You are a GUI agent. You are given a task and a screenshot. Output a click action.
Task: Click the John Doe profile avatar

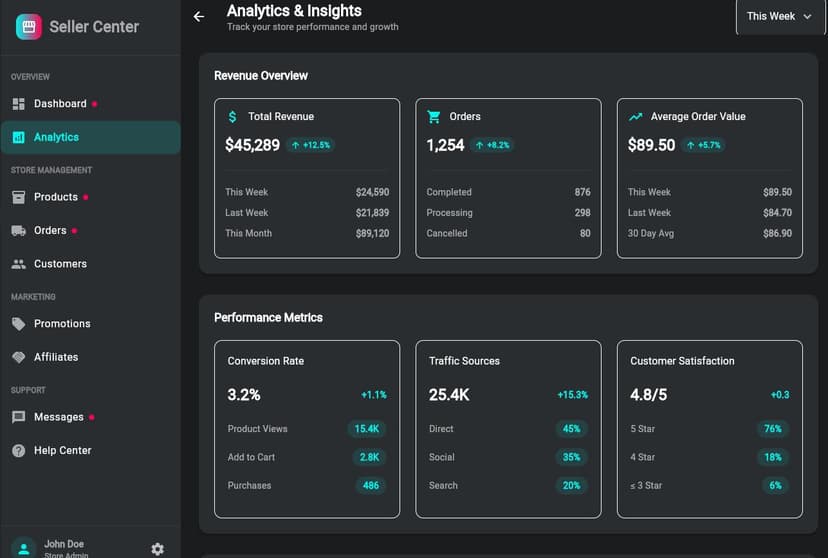coord(24,547)
